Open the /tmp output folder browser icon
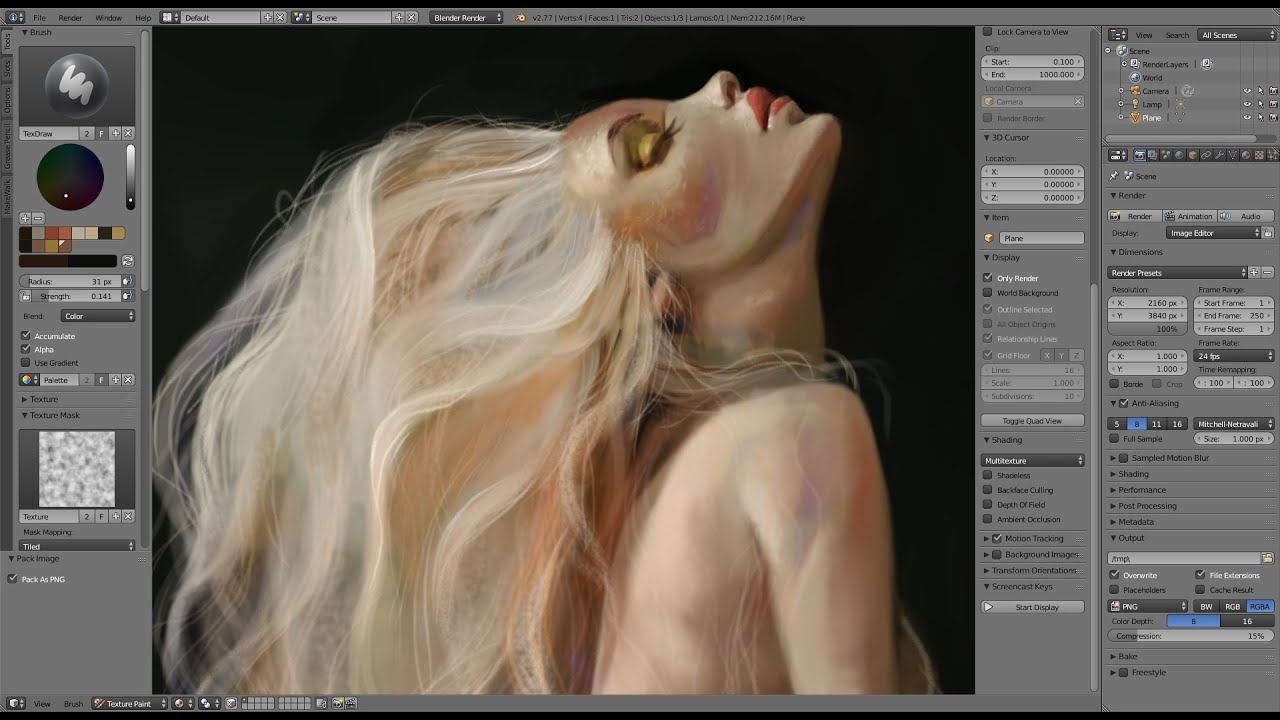The width and height of the screenshot is (1280, 720). coord(1267,558)
